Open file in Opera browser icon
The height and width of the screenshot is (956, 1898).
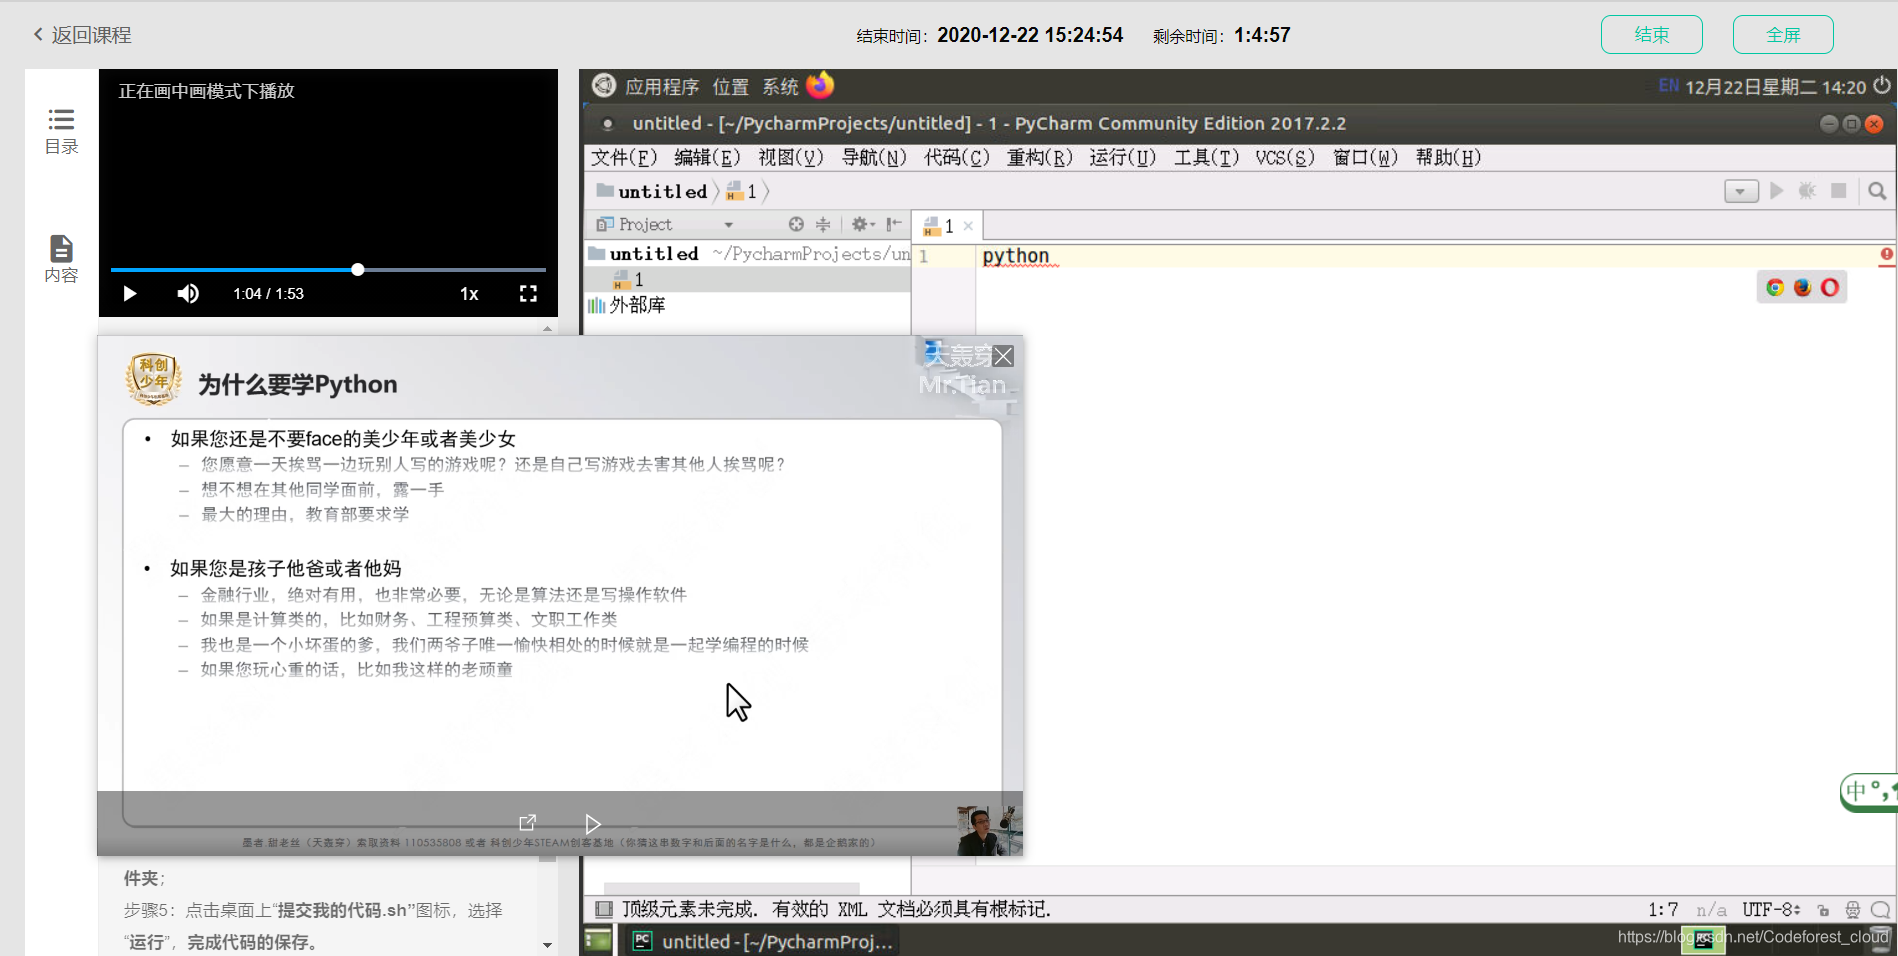[1829, 288]
